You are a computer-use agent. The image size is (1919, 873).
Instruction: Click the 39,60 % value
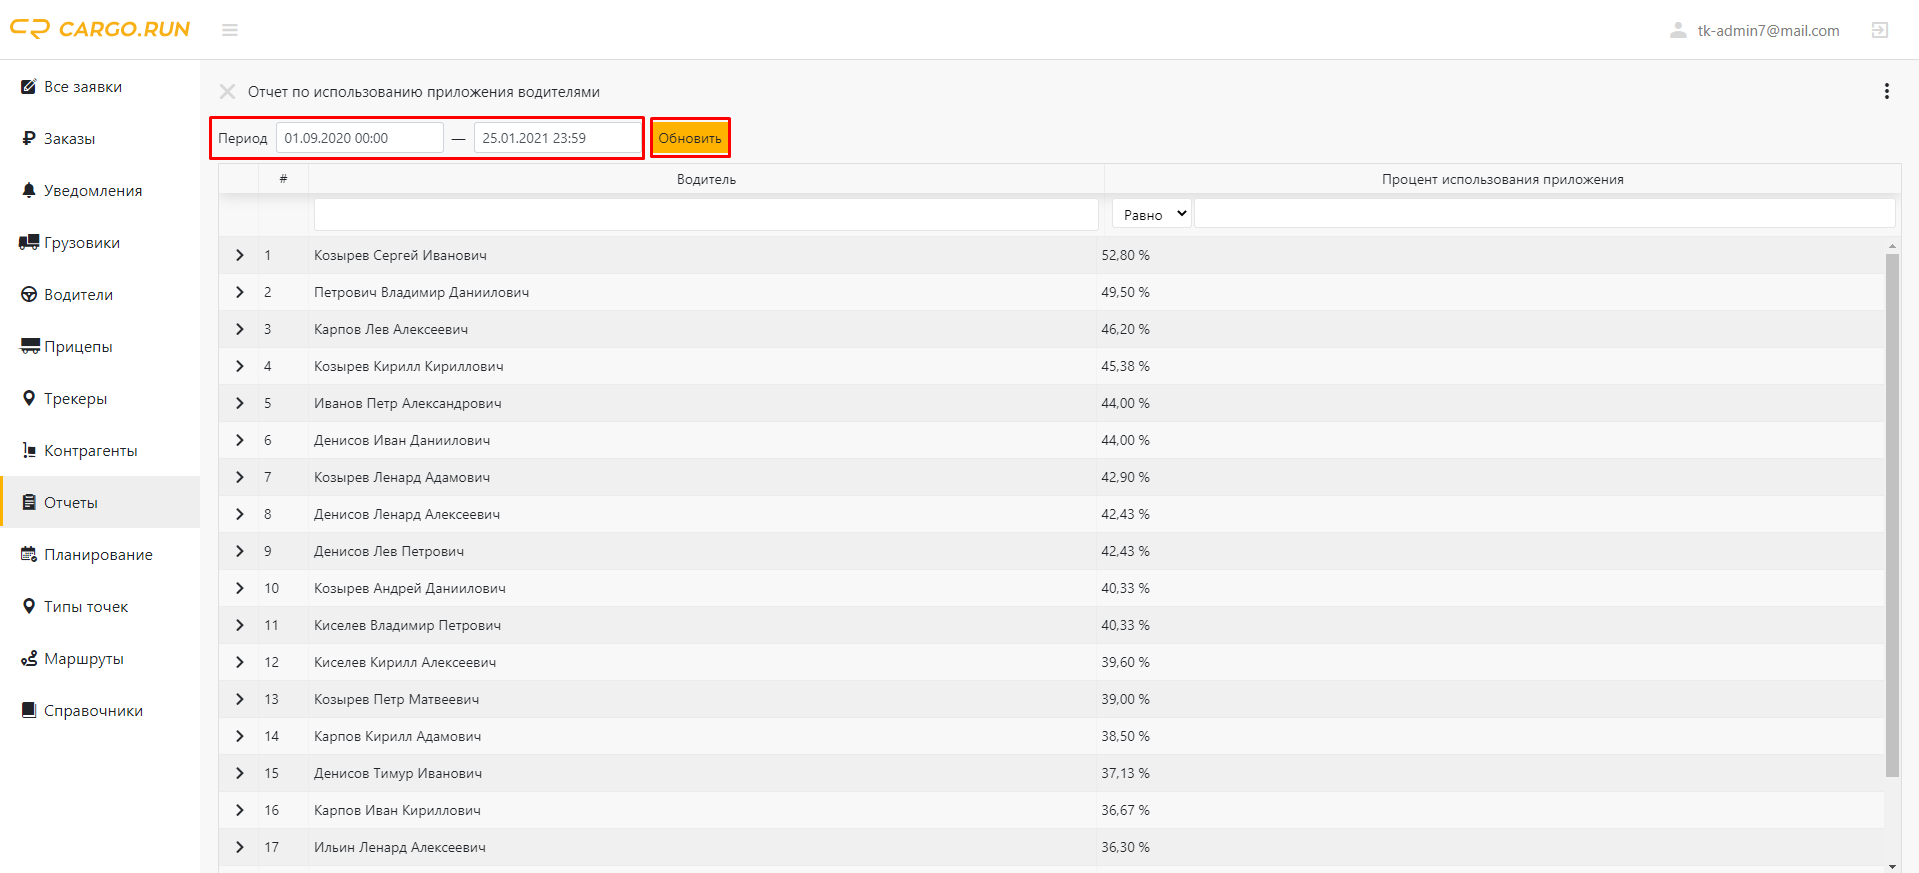pyautogui.click(x=1125, y=662)
